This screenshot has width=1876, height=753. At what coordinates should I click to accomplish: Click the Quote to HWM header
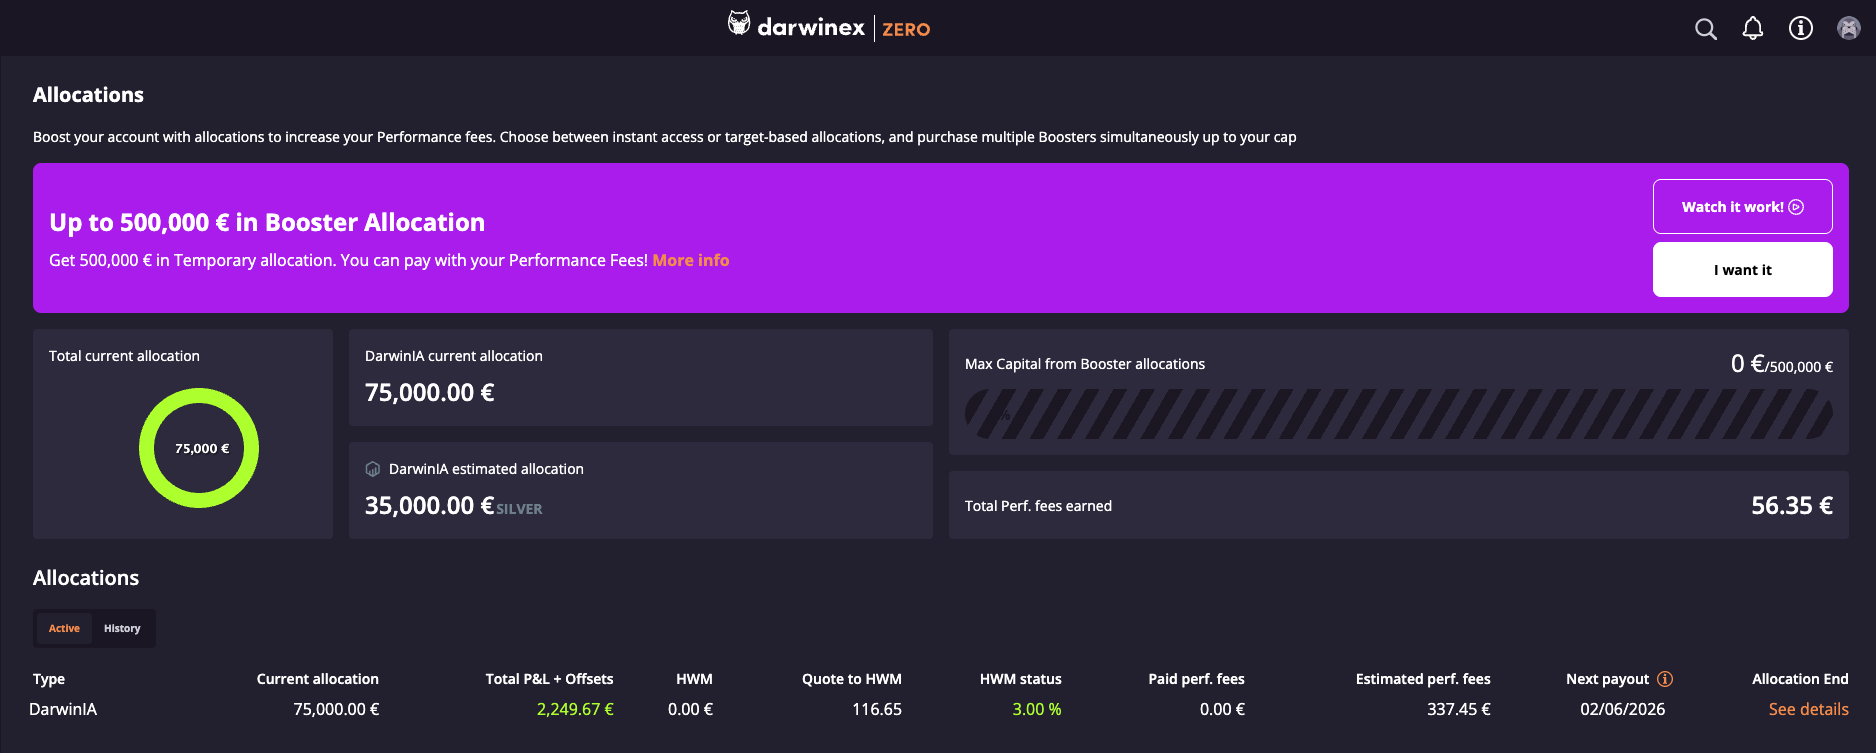point(852,679)
